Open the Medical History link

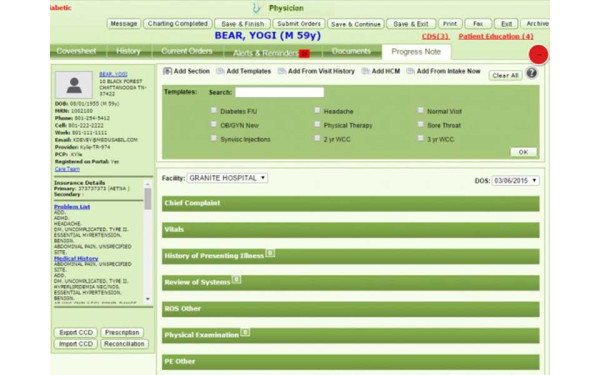coord(76,258)
